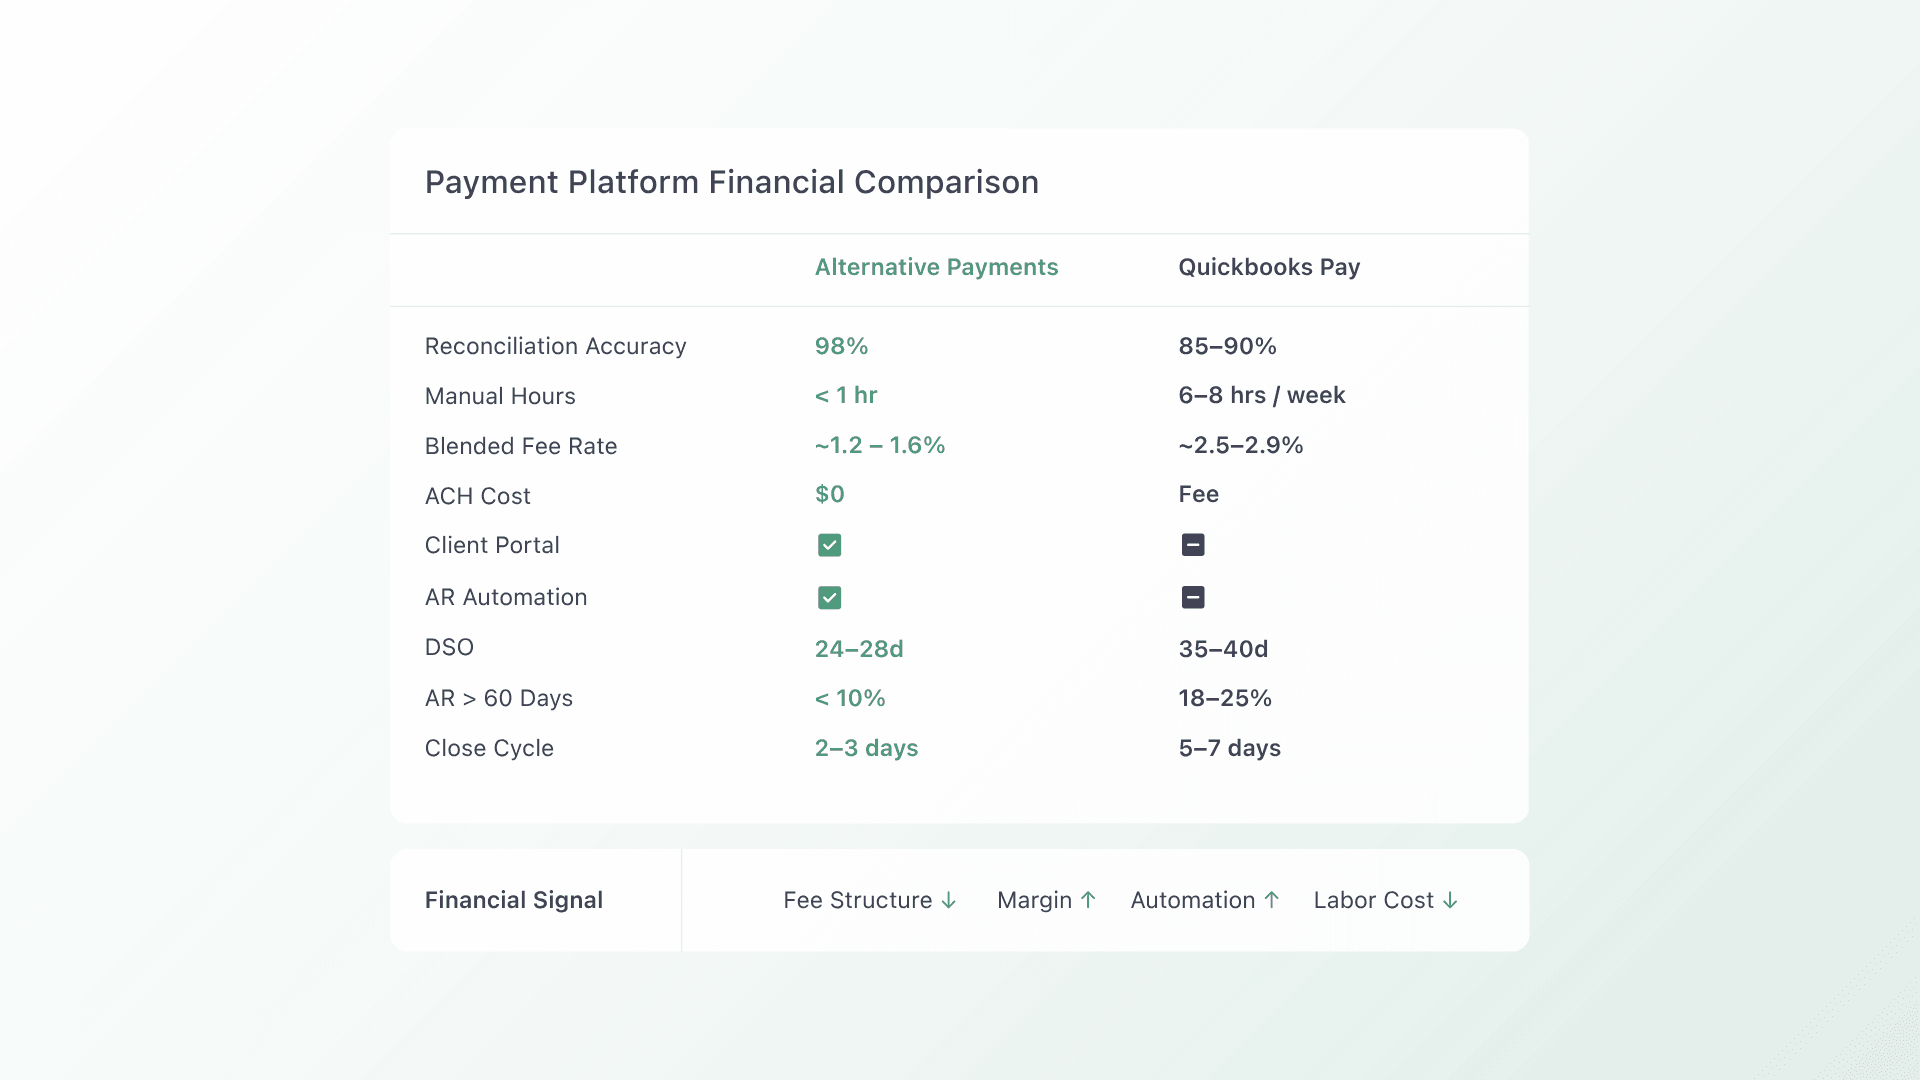
Task: Select the Quickbooks Pay column header
Action: click(1269, 267)
